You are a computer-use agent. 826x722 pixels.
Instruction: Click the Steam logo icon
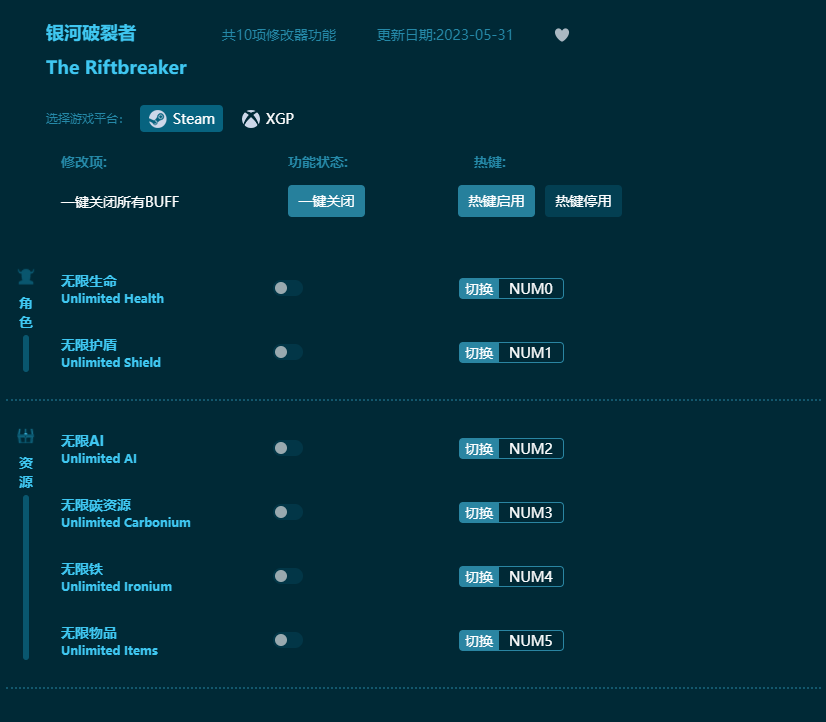click(x=158, y=118)
